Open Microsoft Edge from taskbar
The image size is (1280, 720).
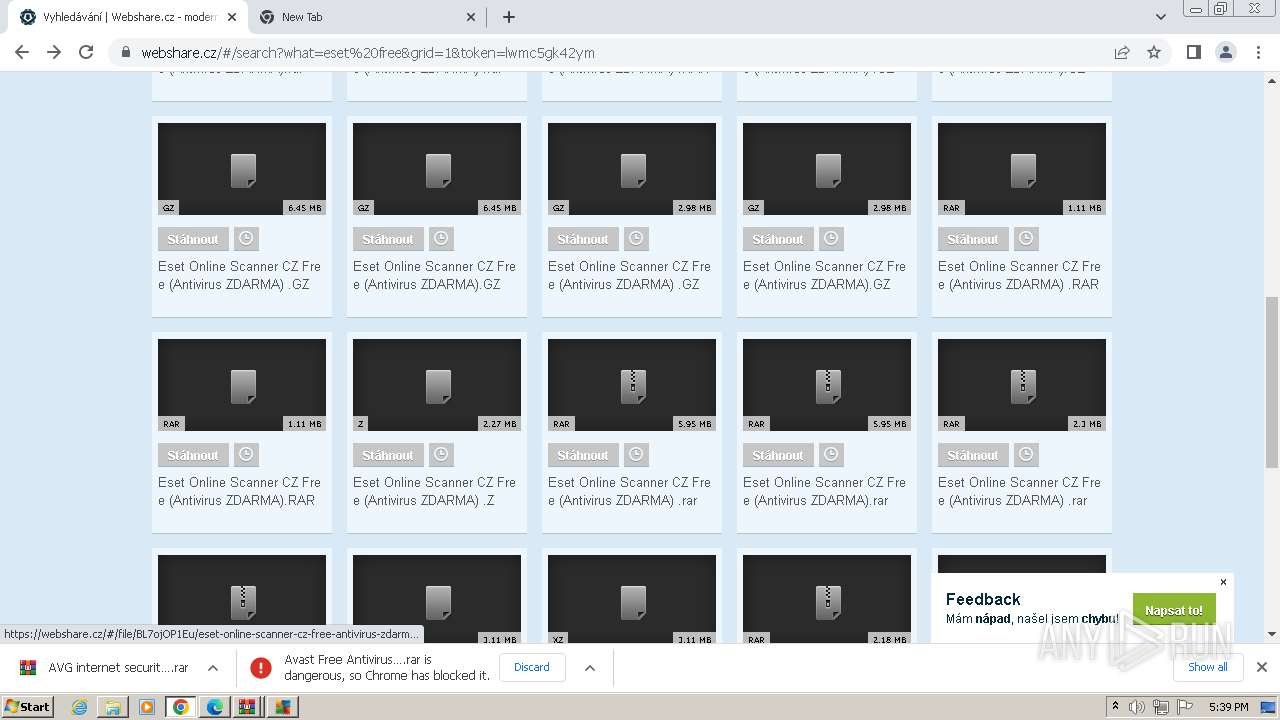tap(214, 707)
